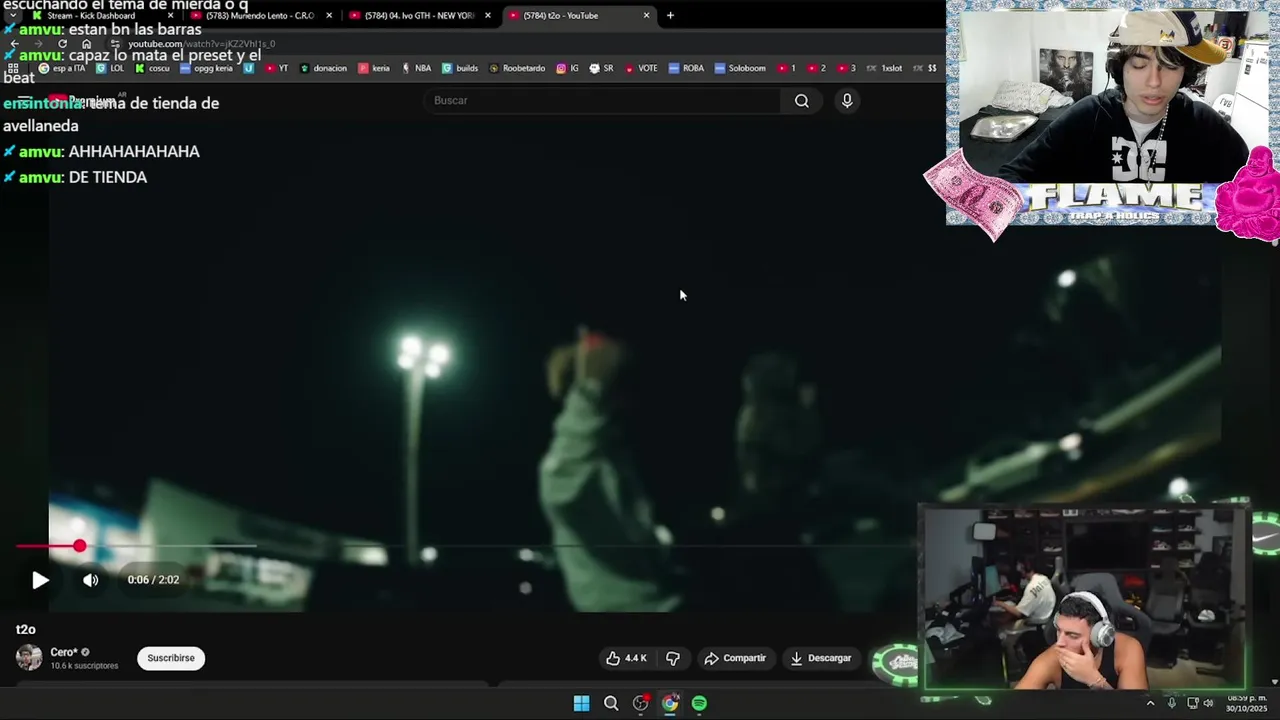1280x720 pixels.
Task: Seek using the red progress bar handle
Action: point(79,546)
